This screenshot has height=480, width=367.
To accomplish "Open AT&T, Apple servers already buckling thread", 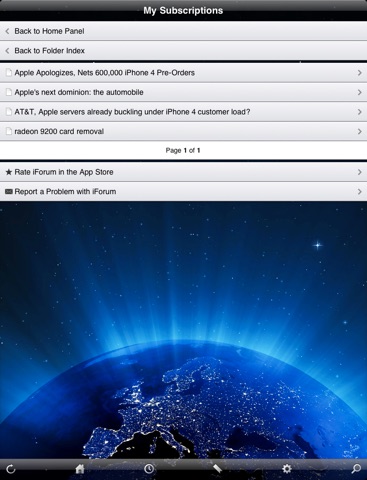I will pyautogui.click(x=183, y=112).
